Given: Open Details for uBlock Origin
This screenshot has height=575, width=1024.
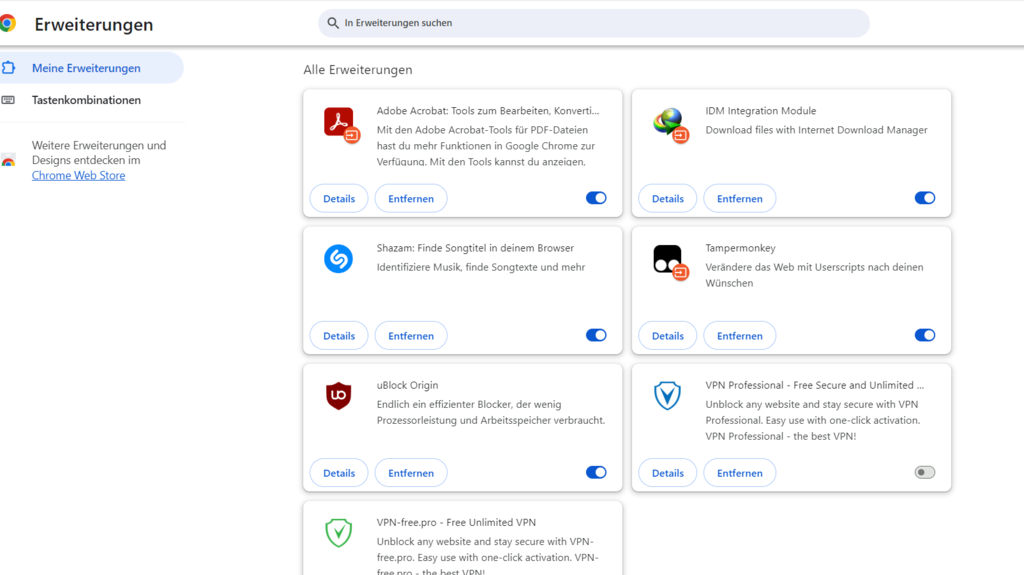Looking at the screenshot, I should point(339,473).
